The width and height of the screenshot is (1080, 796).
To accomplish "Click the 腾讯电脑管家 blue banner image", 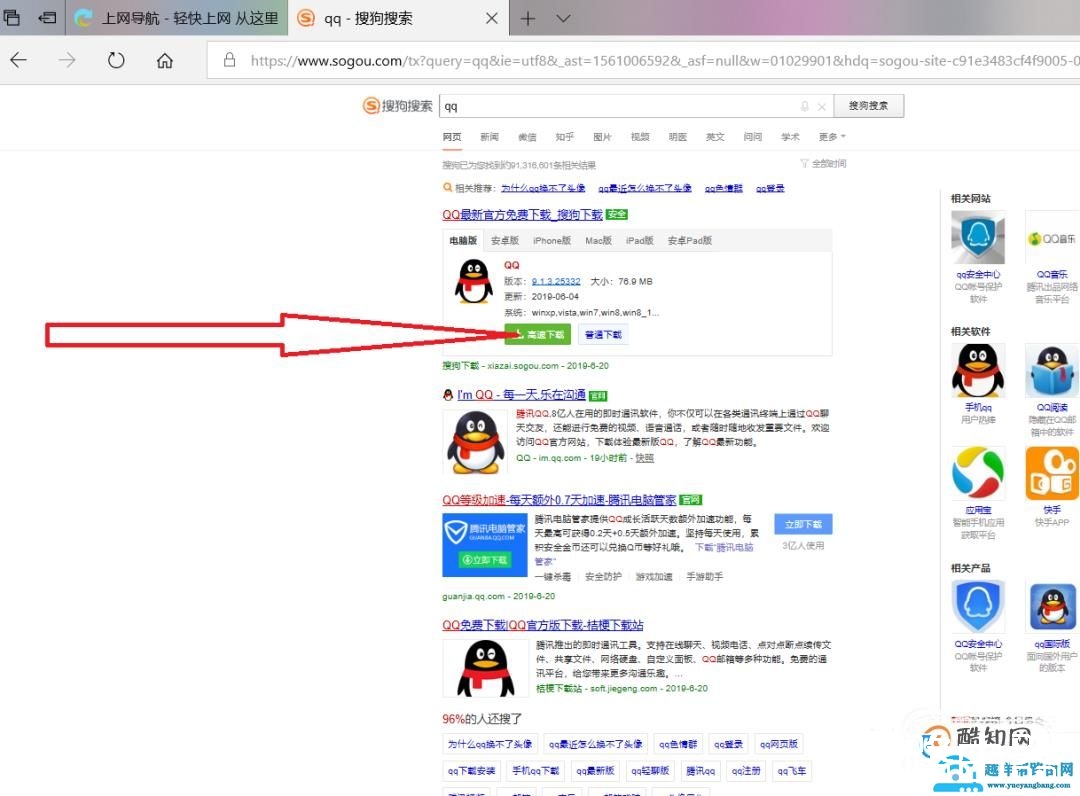I will coord(484,545).
